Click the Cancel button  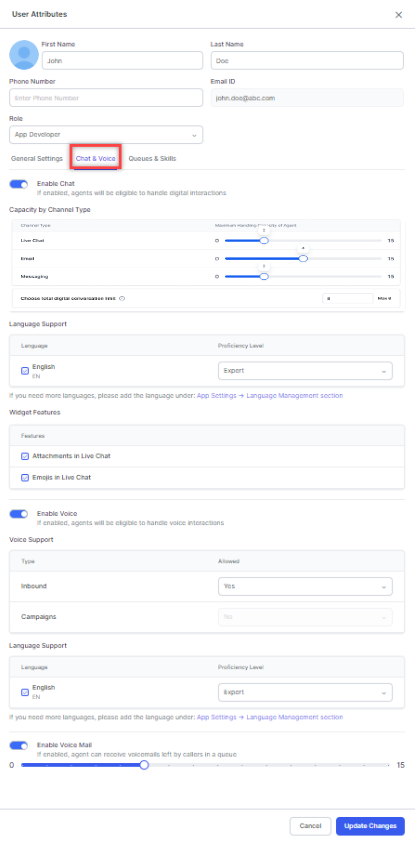tap(310, 826)
